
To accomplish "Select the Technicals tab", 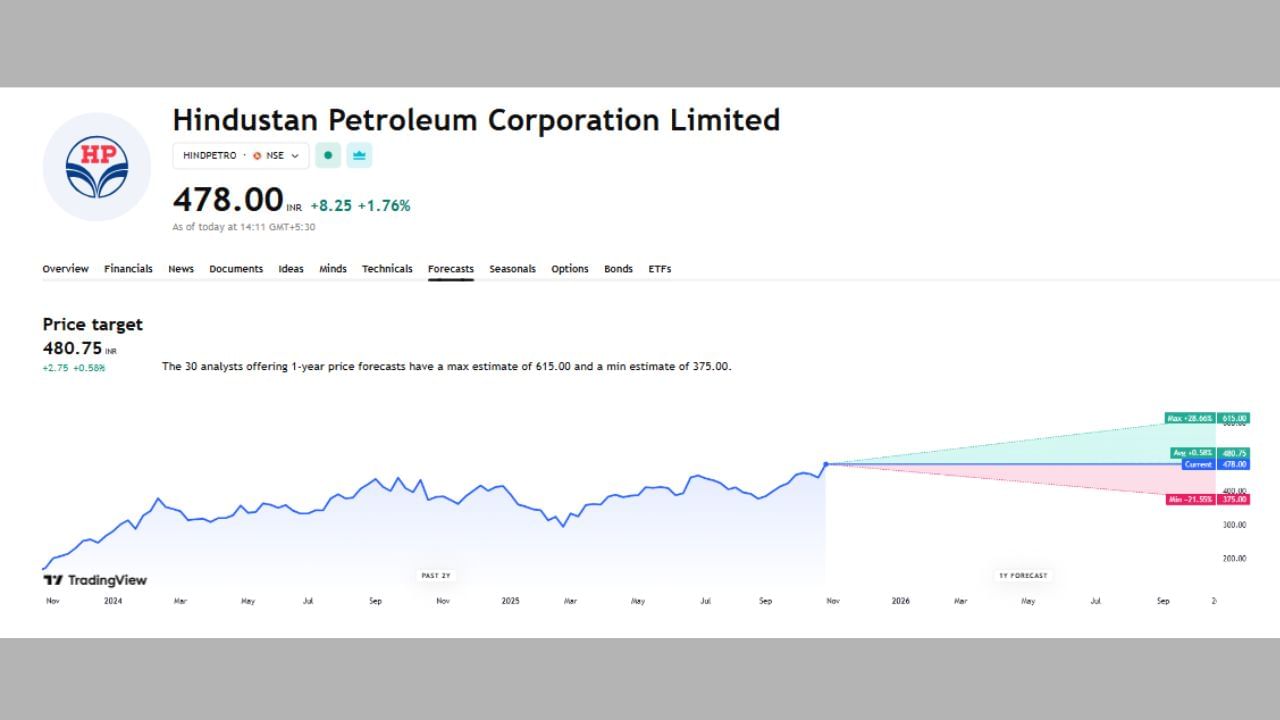I will 387,268.
